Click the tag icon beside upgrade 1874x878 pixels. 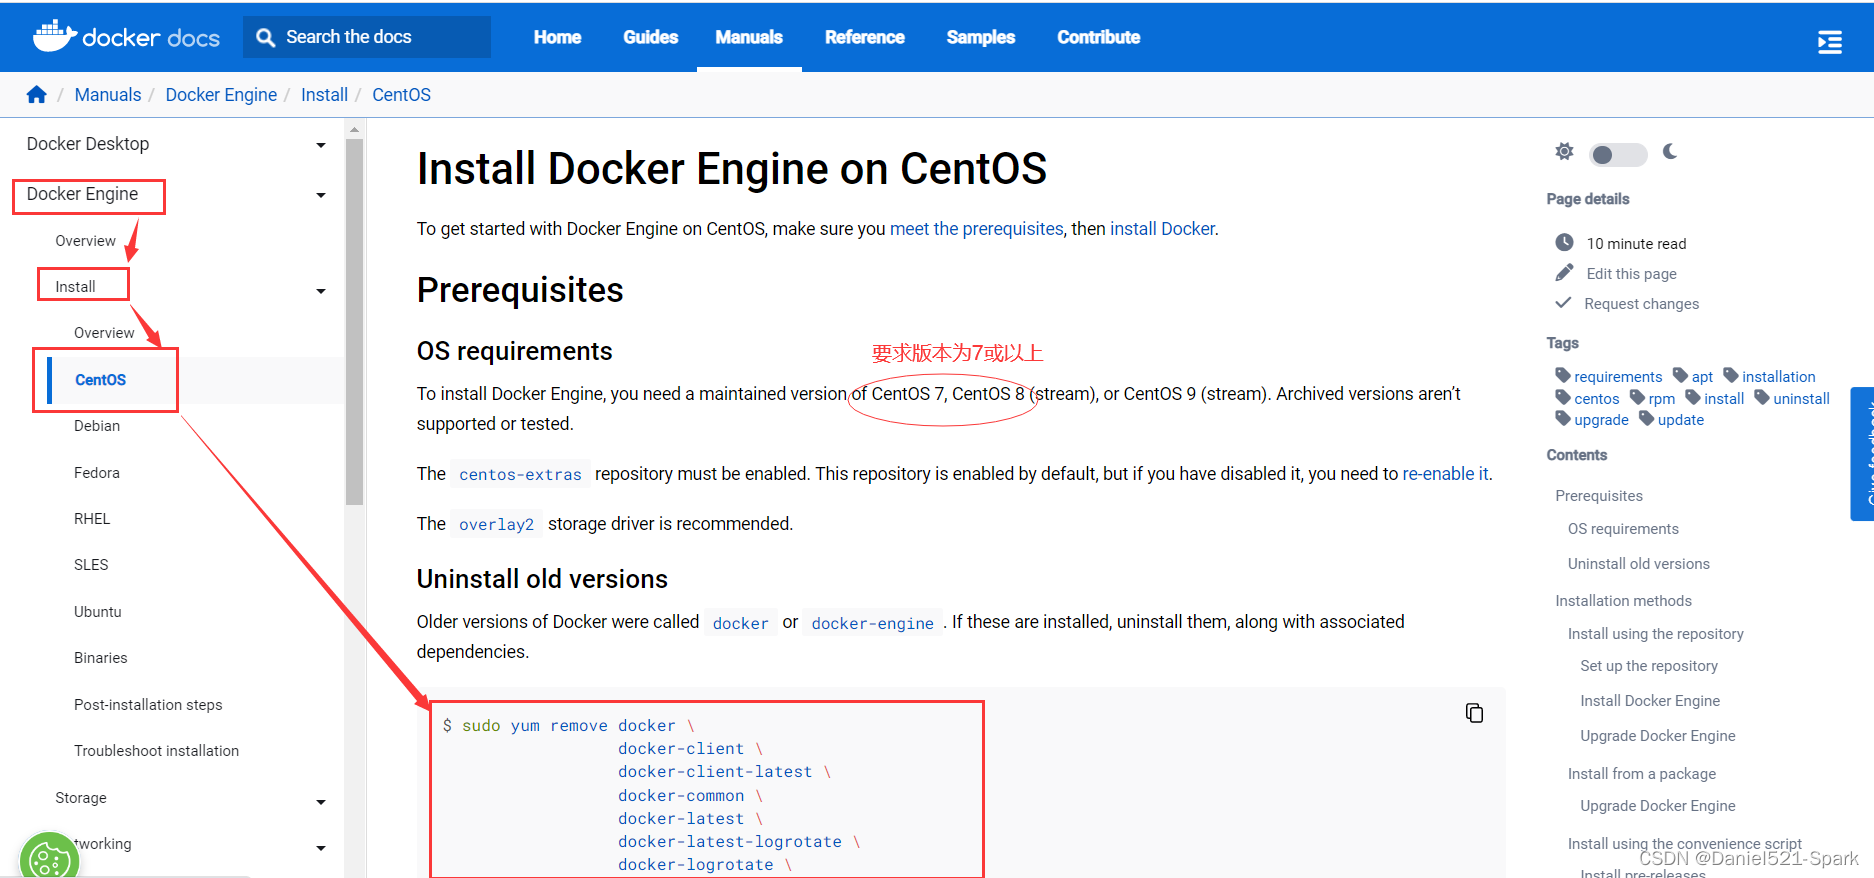[x=1563, y=418]
